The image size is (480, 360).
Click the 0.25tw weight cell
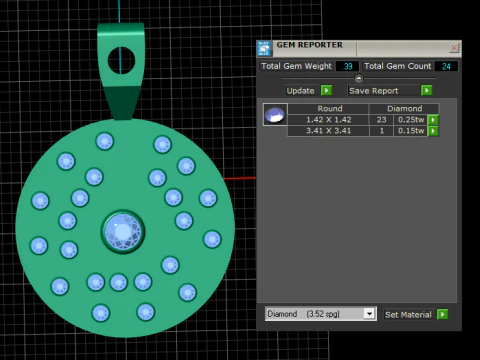pos(411,120)
